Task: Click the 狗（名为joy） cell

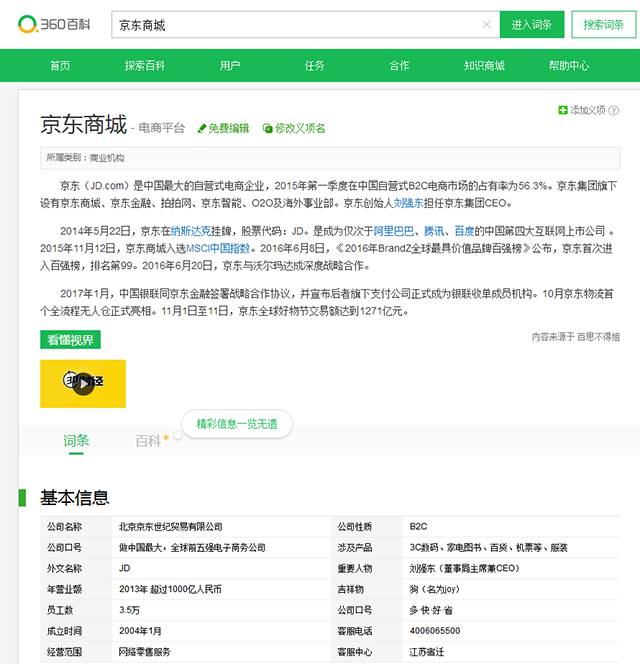Action: (x=435, y=589)
